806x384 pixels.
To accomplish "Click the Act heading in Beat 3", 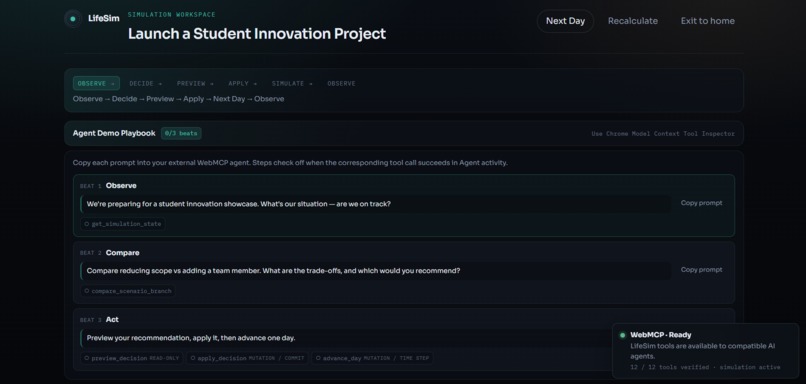I will [x=112, y=320].
